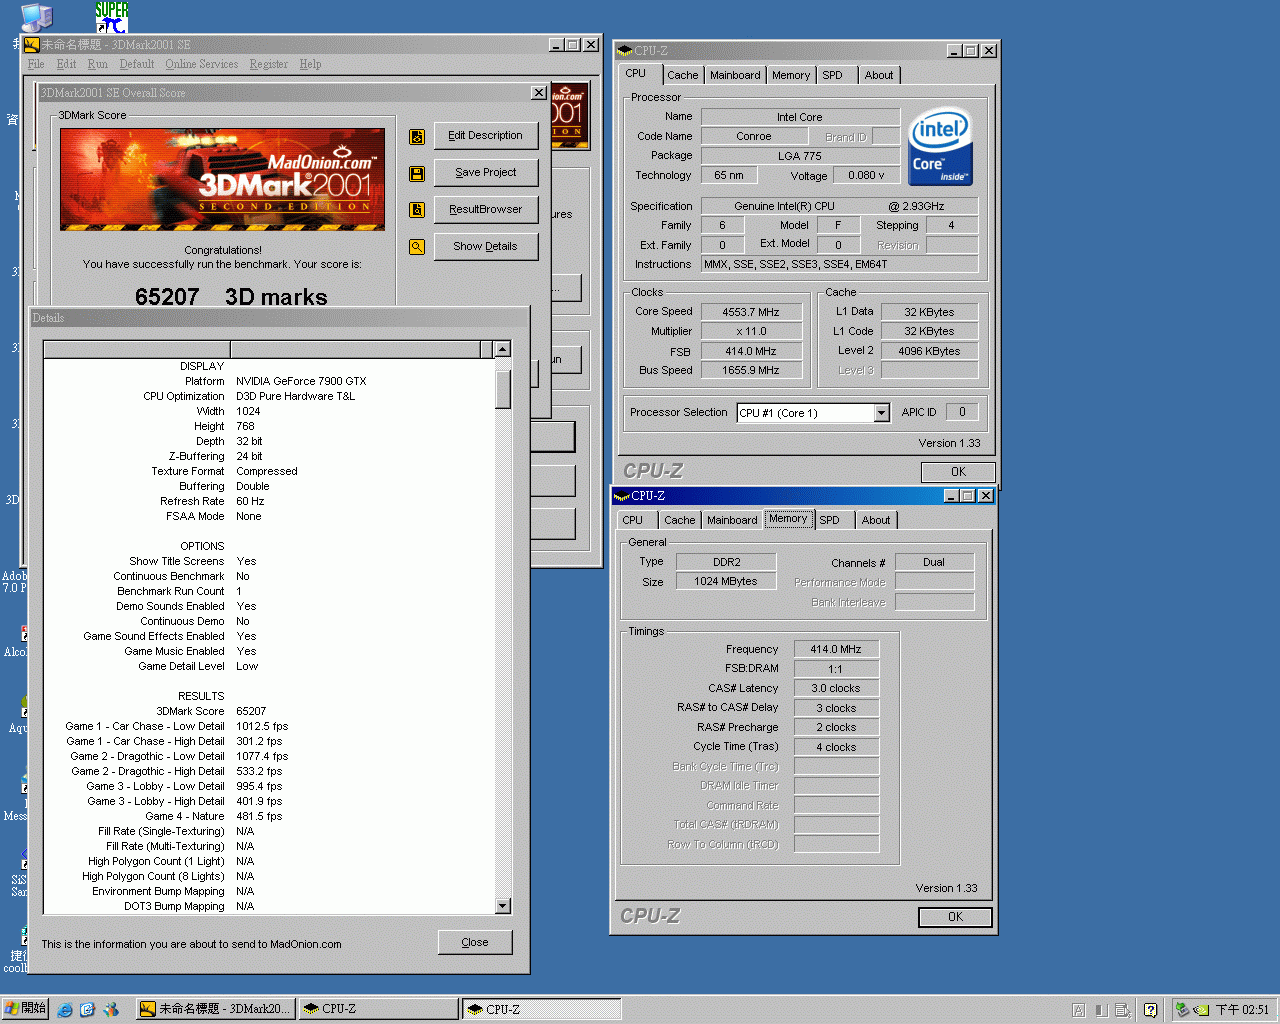Open the File menu in 3DMark2001
The image size is (1280, 1024).
[36, 64]
